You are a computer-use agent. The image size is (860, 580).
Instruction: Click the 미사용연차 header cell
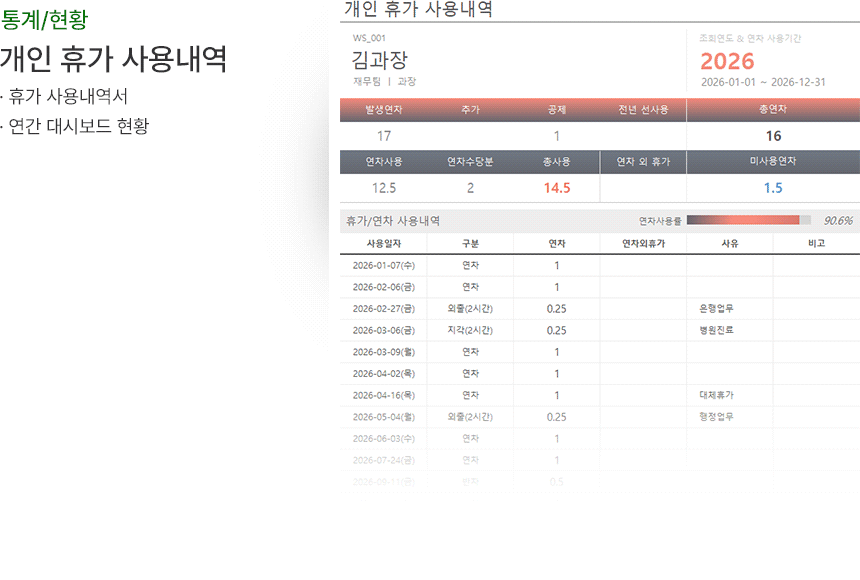[772, 161]
